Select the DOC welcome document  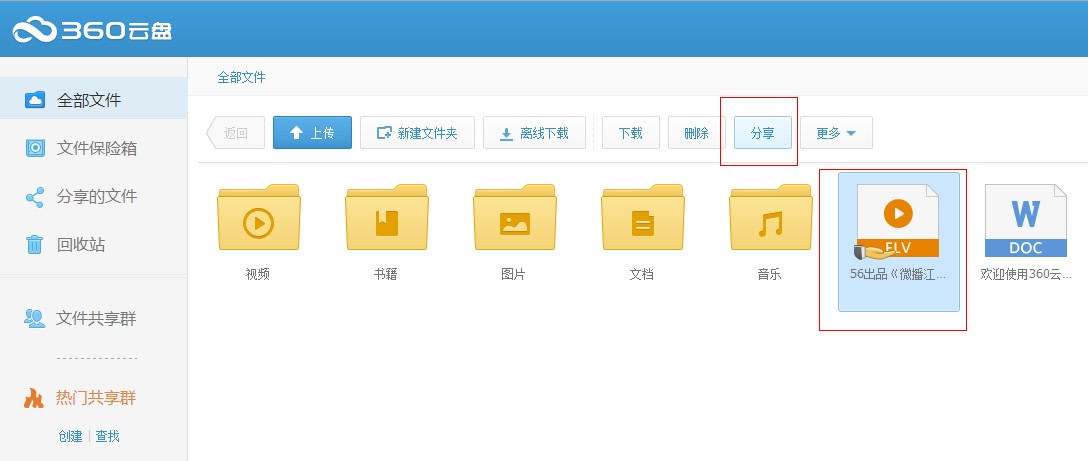(x=1026, y=225)
